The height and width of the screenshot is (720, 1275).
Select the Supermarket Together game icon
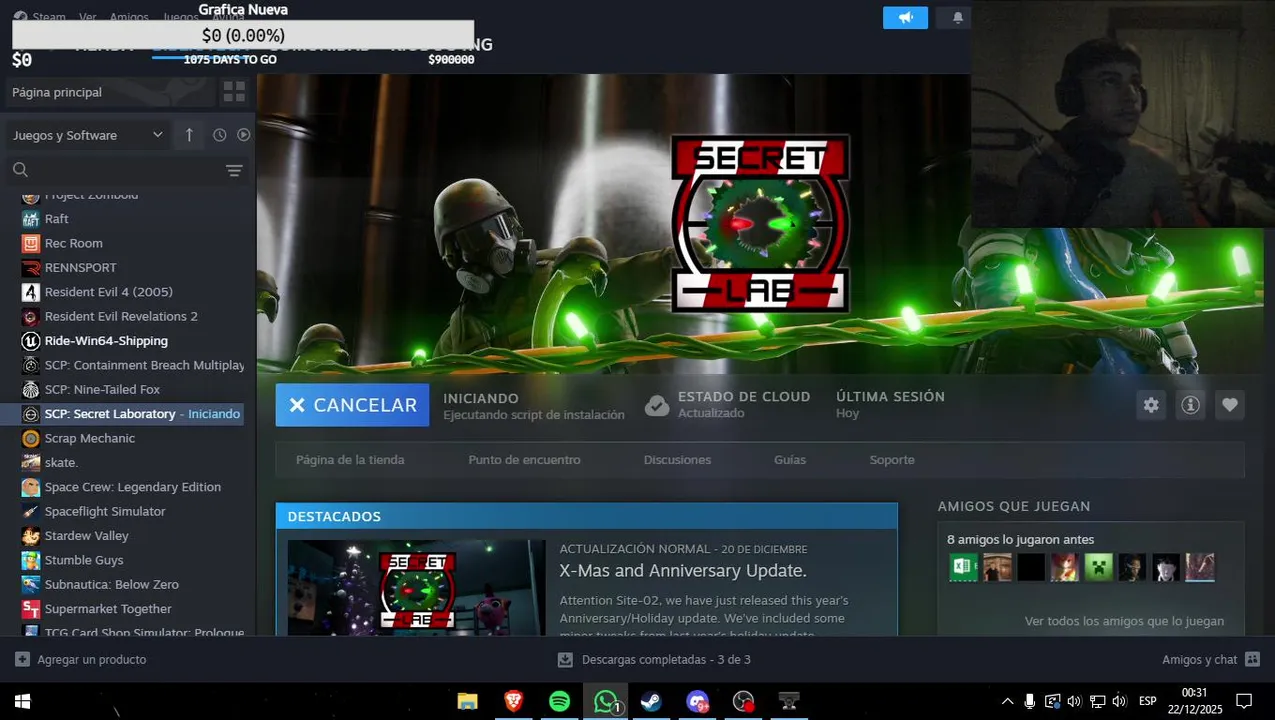[x=30, y=609]
